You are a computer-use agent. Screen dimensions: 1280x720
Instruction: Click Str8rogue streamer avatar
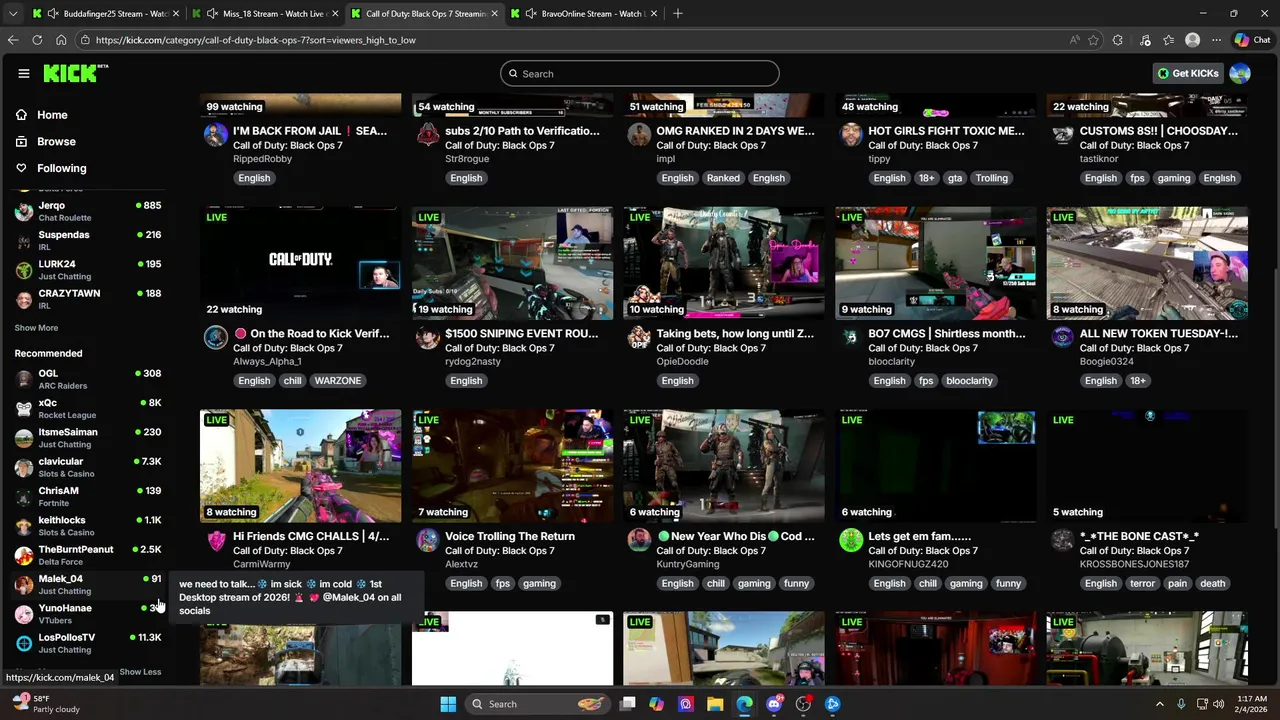pos(427,135)
